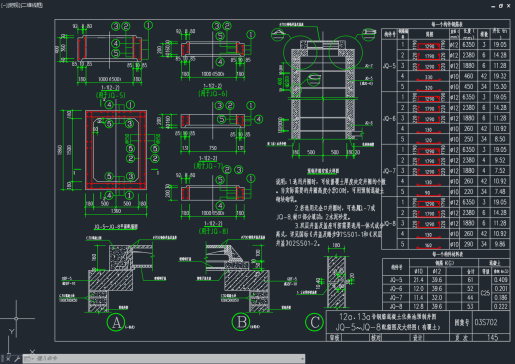Select the circled detail marker A
Screen dimensions: 515x364
pyautogui.click(x=116, y=322)
